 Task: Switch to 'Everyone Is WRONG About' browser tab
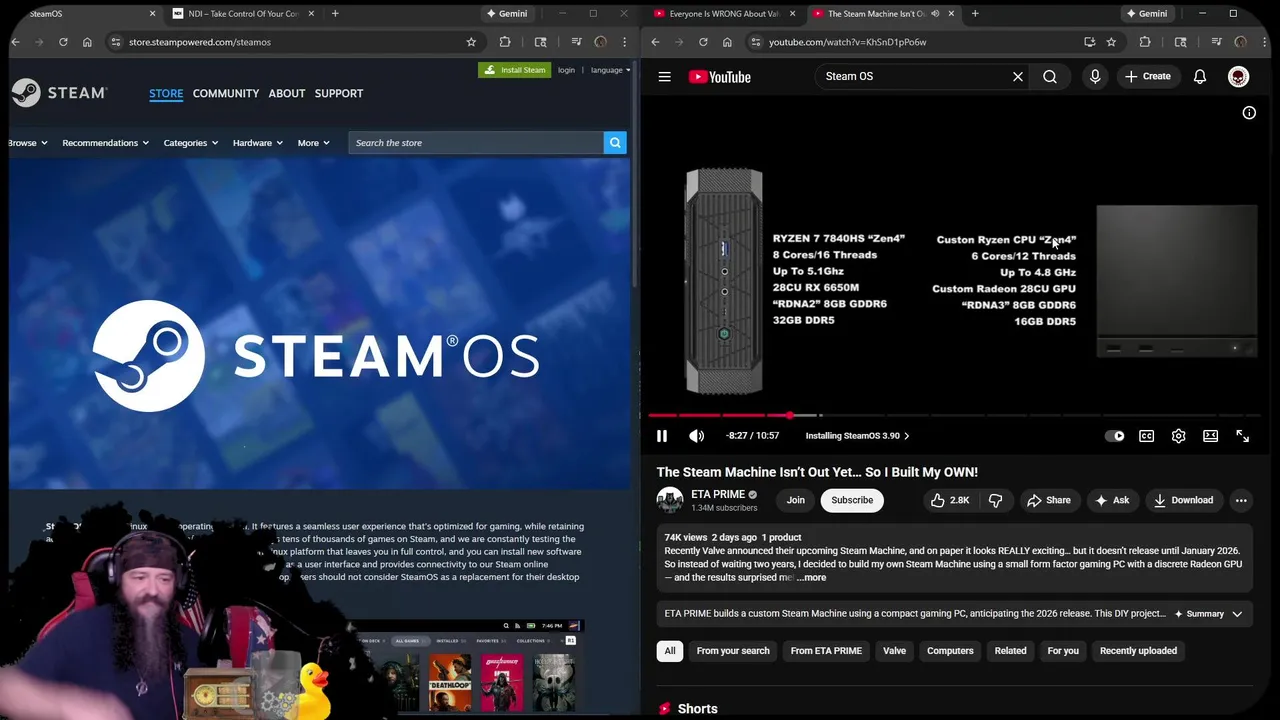[722, 14]
